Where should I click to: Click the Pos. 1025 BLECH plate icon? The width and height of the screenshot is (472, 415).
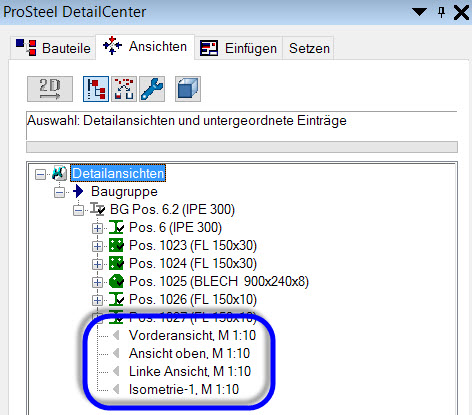116,282
